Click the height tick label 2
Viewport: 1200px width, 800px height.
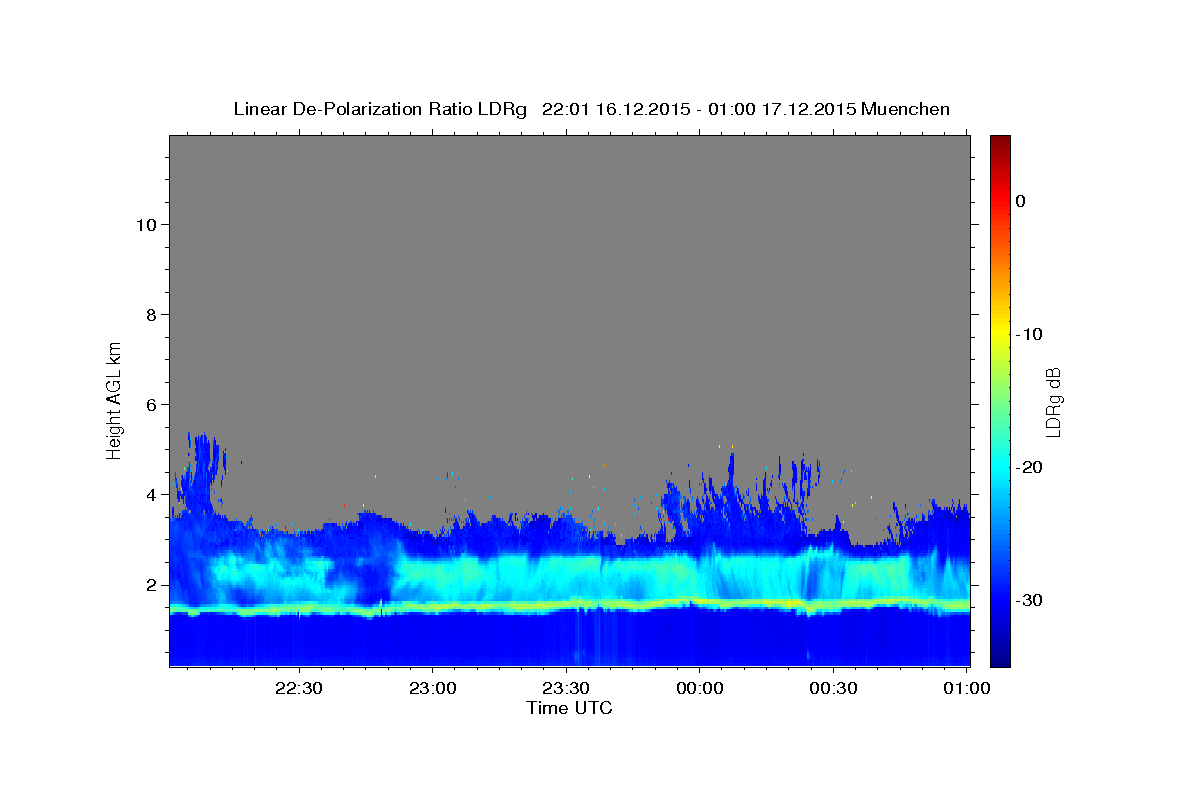(x=151, y=585)
